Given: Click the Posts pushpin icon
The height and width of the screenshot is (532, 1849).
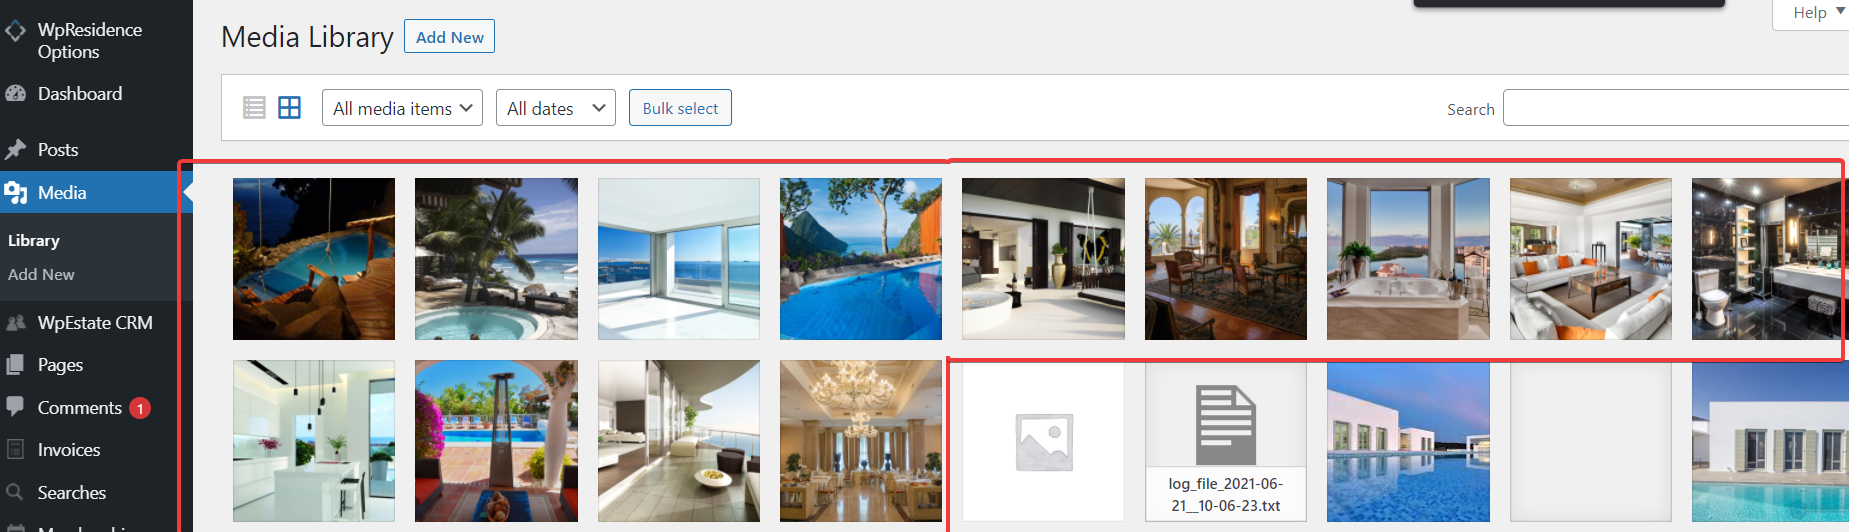Looking at the screenshot, I should 15,150.
